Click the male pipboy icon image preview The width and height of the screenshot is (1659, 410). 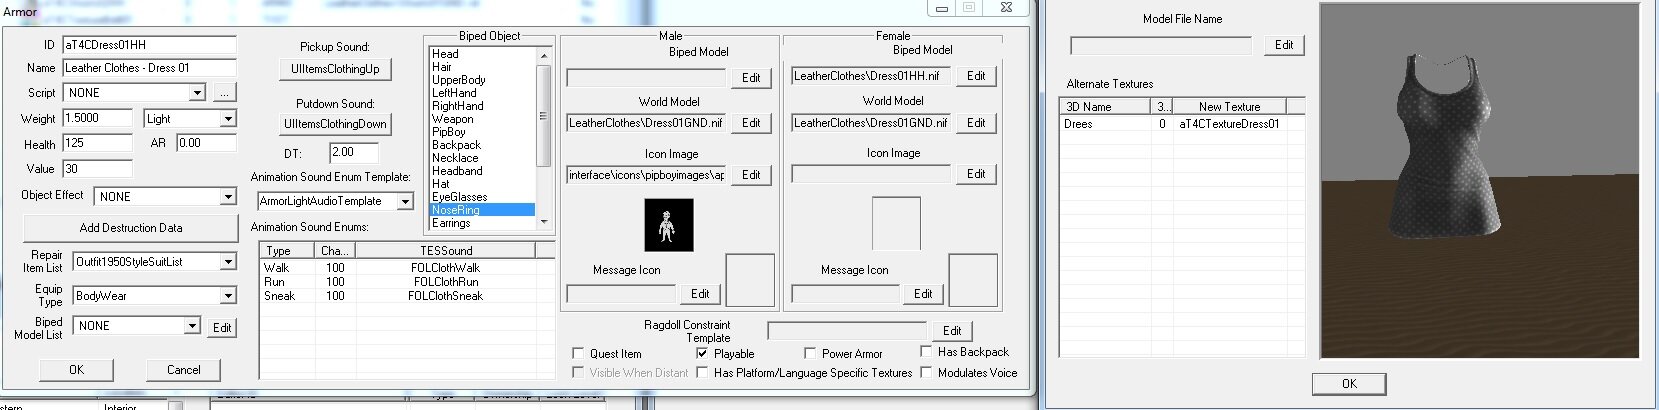click(669, 225)
